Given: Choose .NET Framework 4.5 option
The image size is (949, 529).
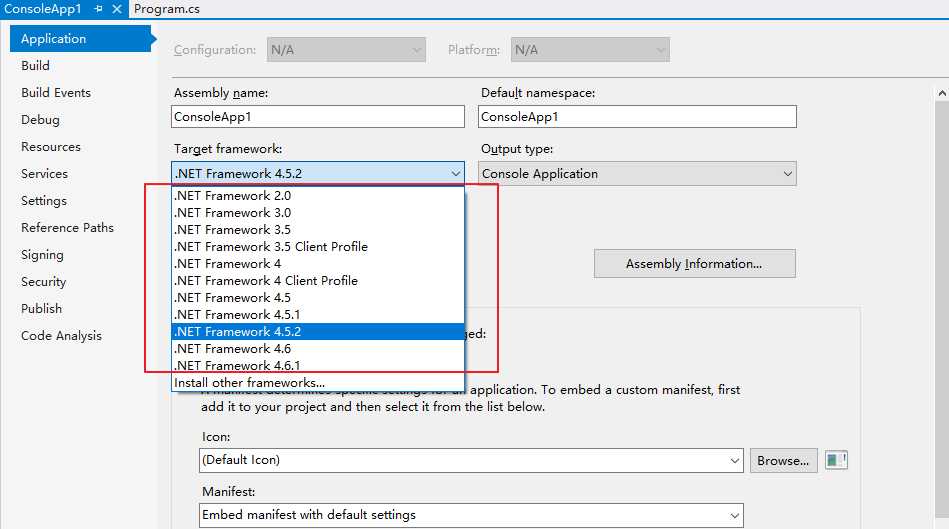Looking at the screenshot, I should [x=318, y=297].
